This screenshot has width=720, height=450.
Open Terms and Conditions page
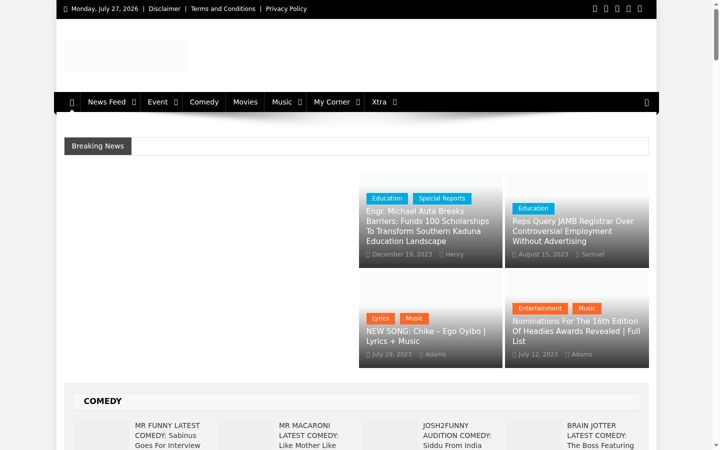coord(223,9)
